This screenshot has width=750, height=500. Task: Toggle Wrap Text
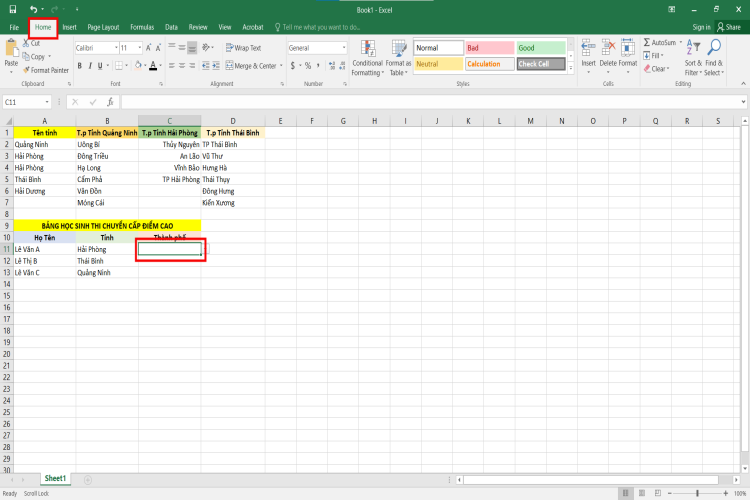pyautogui.click(x=243, y=48)
